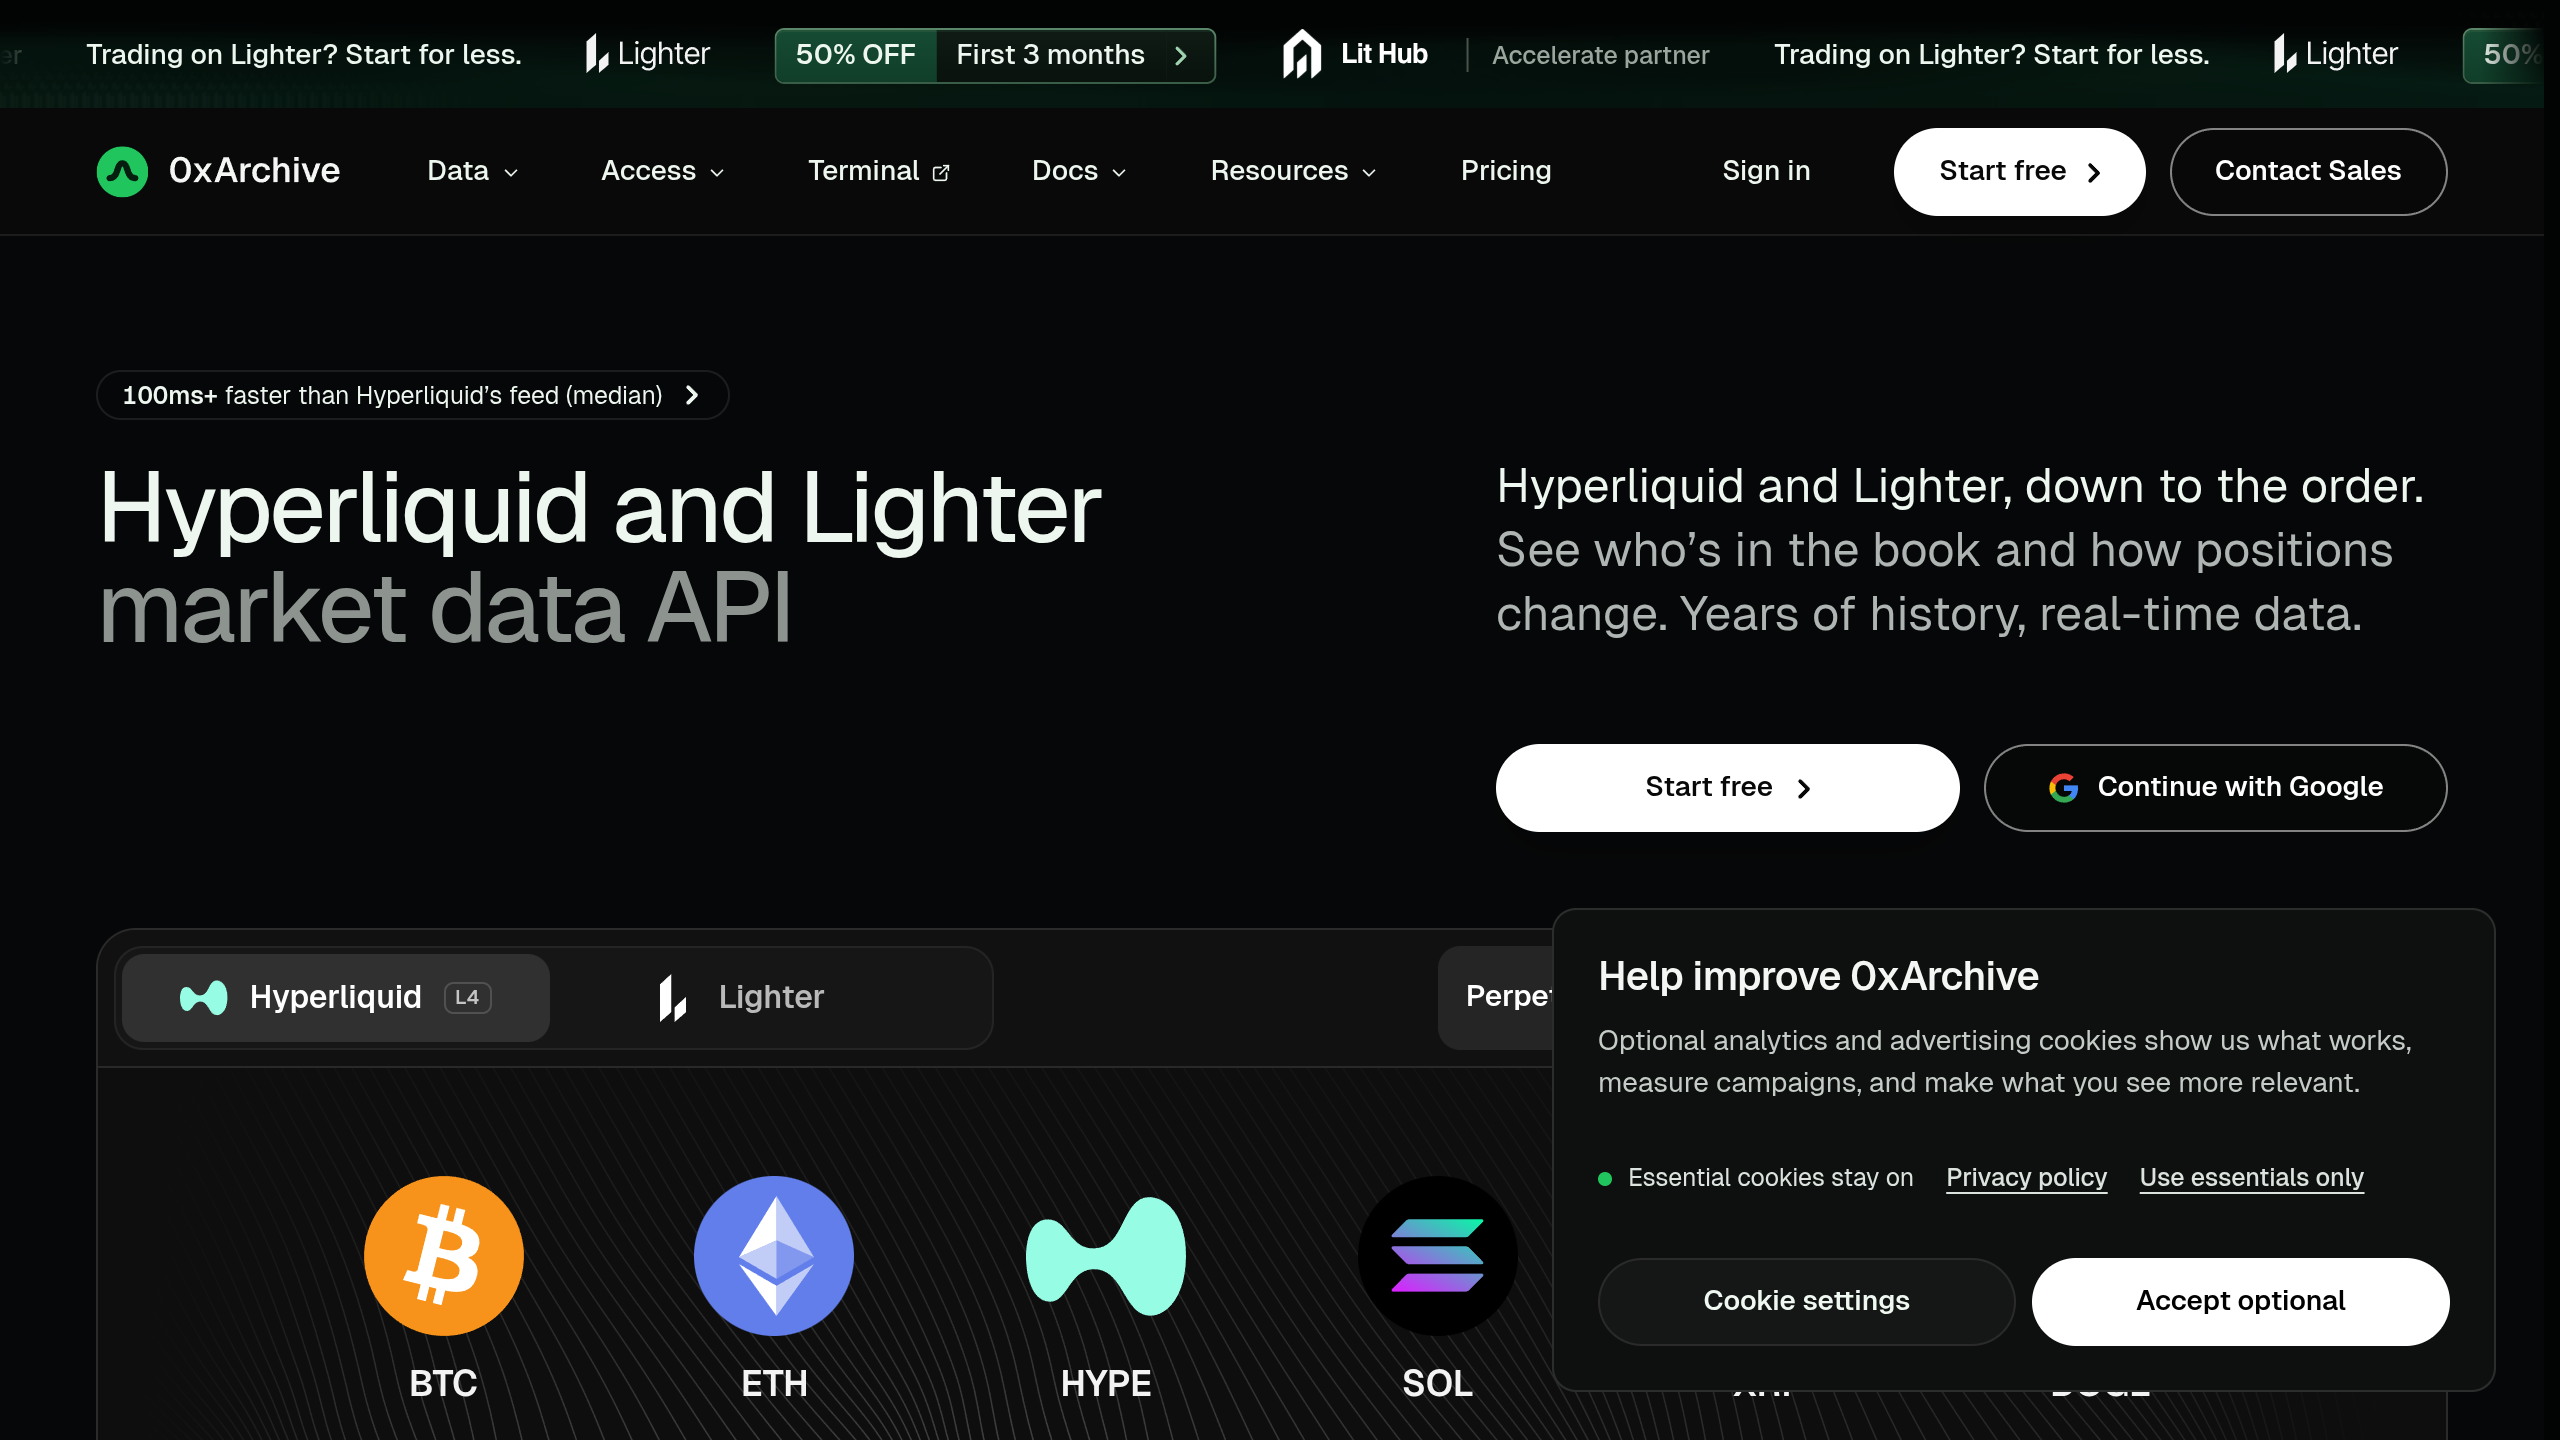Click the external-link icon next to Terminal
The image size is (2560, 1440).
941,173
